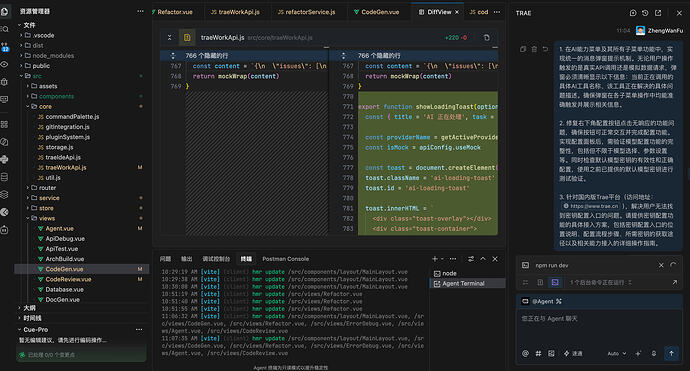Attach image to chat input
Viewport: 690px width, 371px height.
[551, 353]
